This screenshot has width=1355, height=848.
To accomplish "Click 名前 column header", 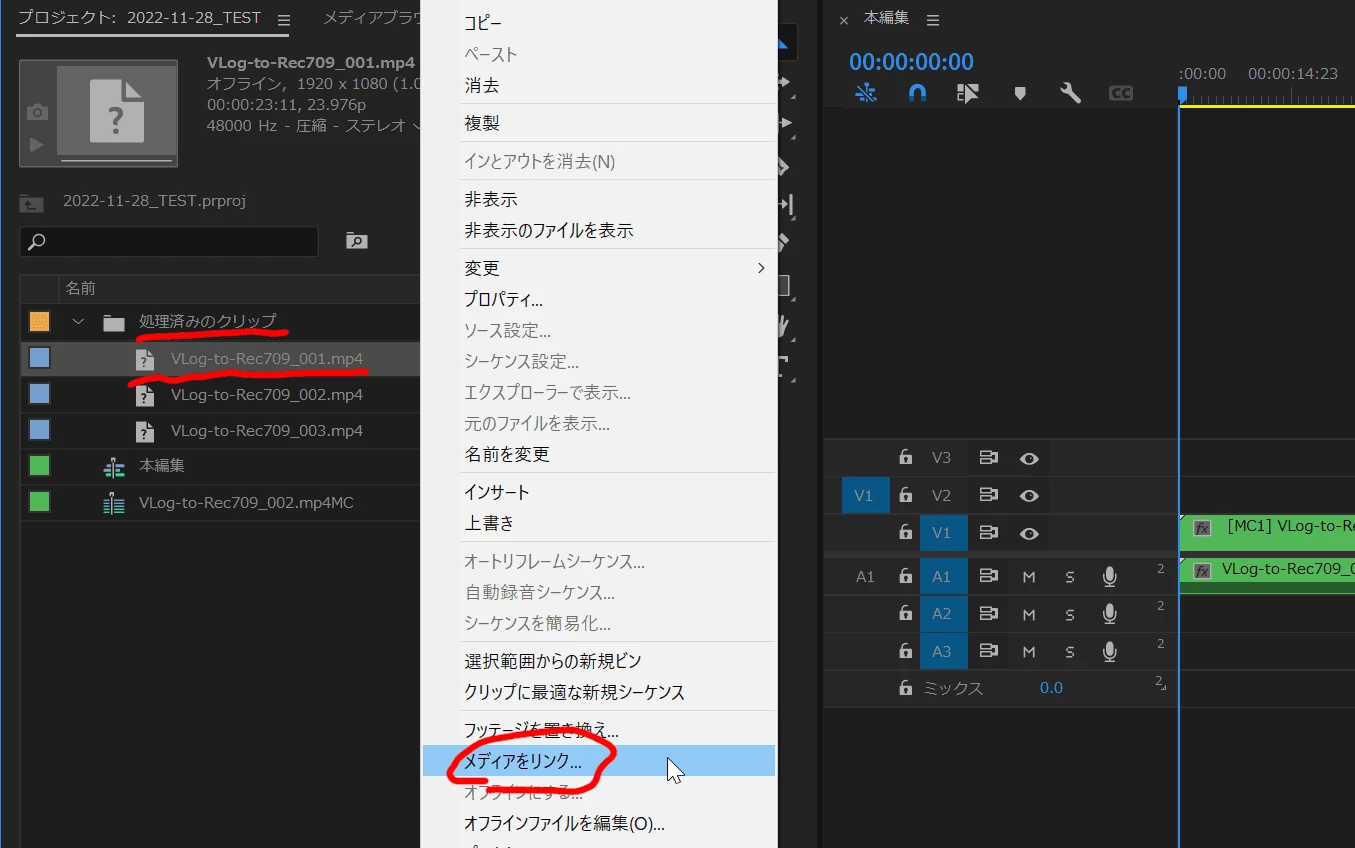I will coord(81,288).
